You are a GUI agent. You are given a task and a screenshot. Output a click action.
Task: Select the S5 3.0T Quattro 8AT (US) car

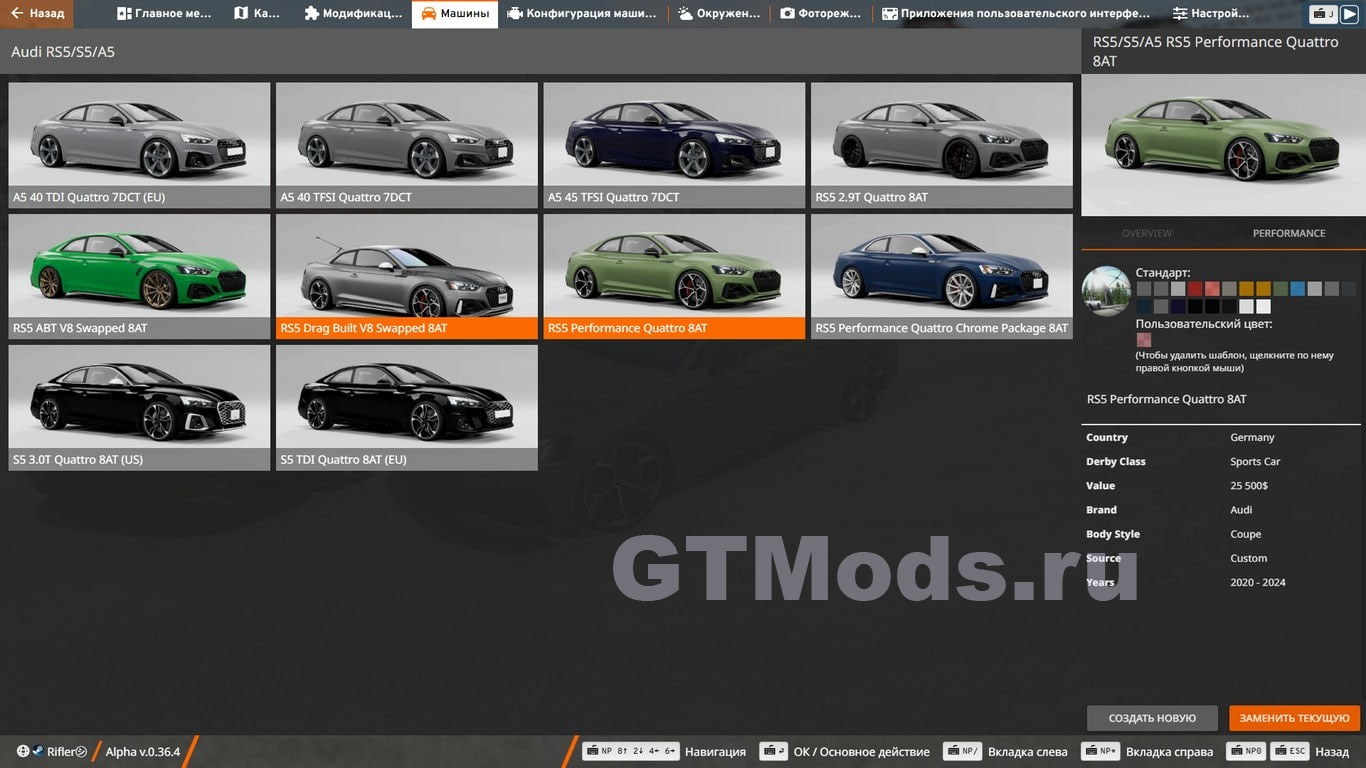point(139,407)
